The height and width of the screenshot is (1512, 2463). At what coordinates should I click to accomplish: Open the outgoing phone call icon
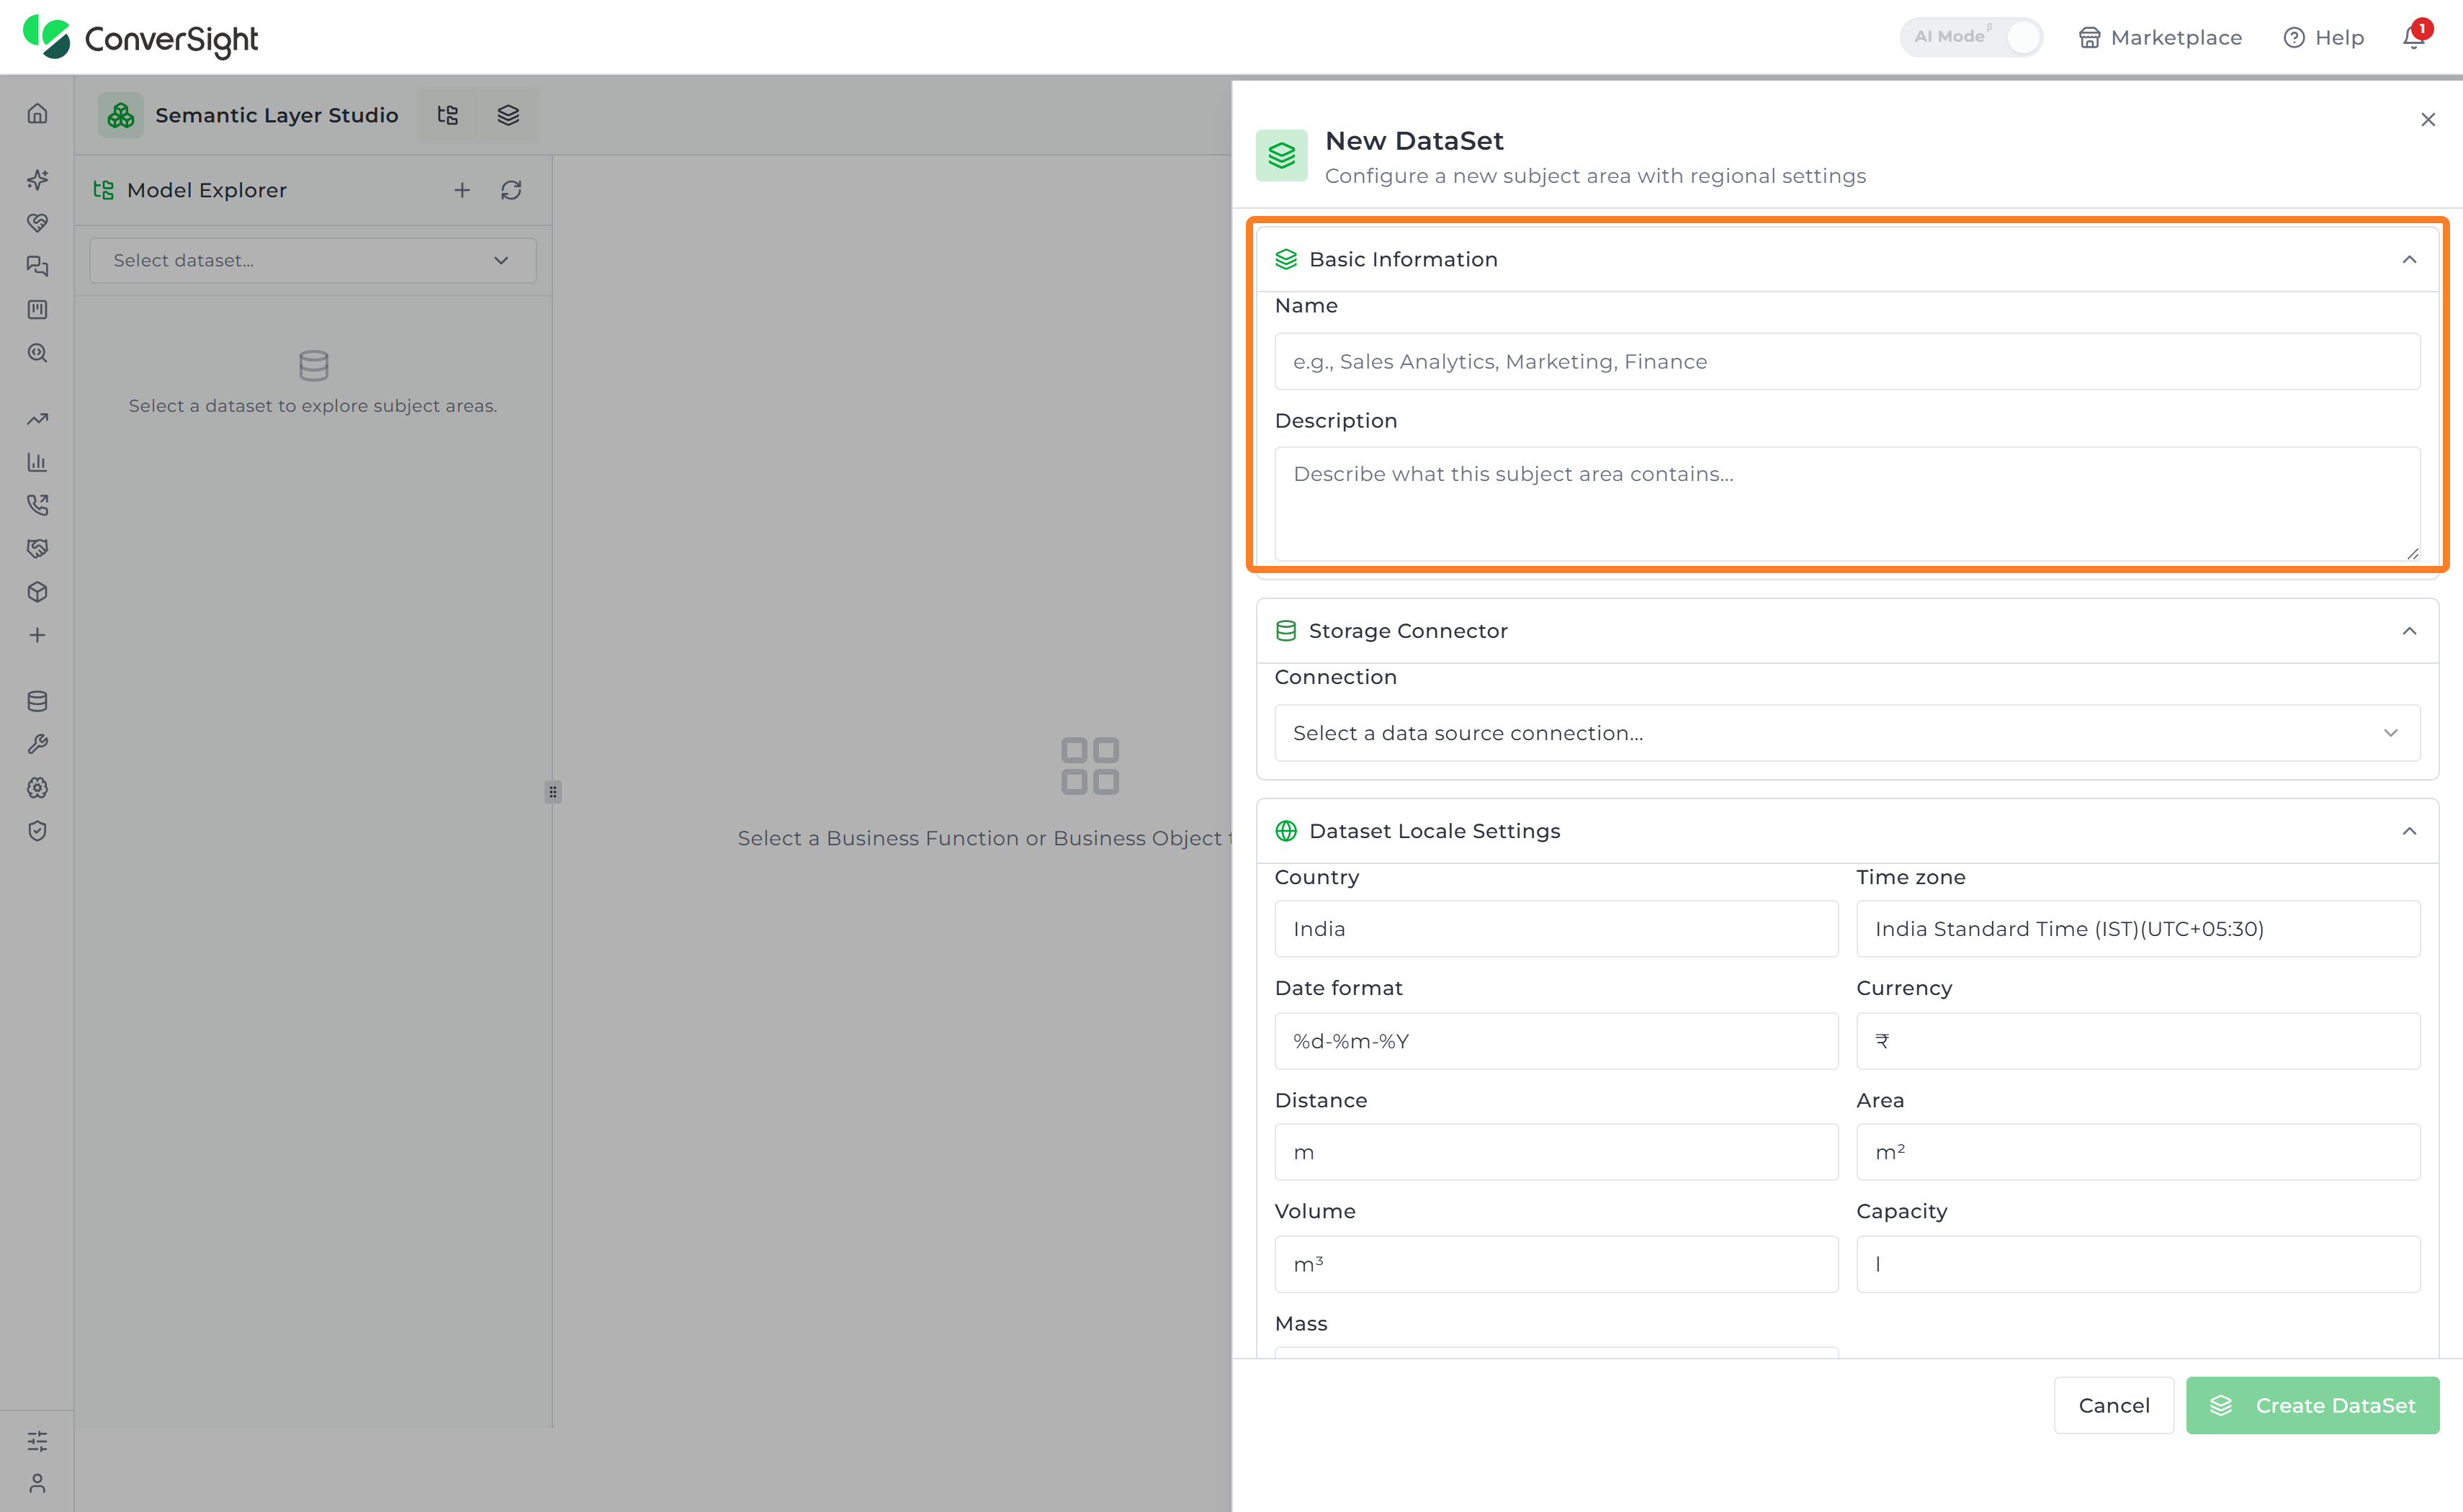pyautogui.click(x=37, y=505)
